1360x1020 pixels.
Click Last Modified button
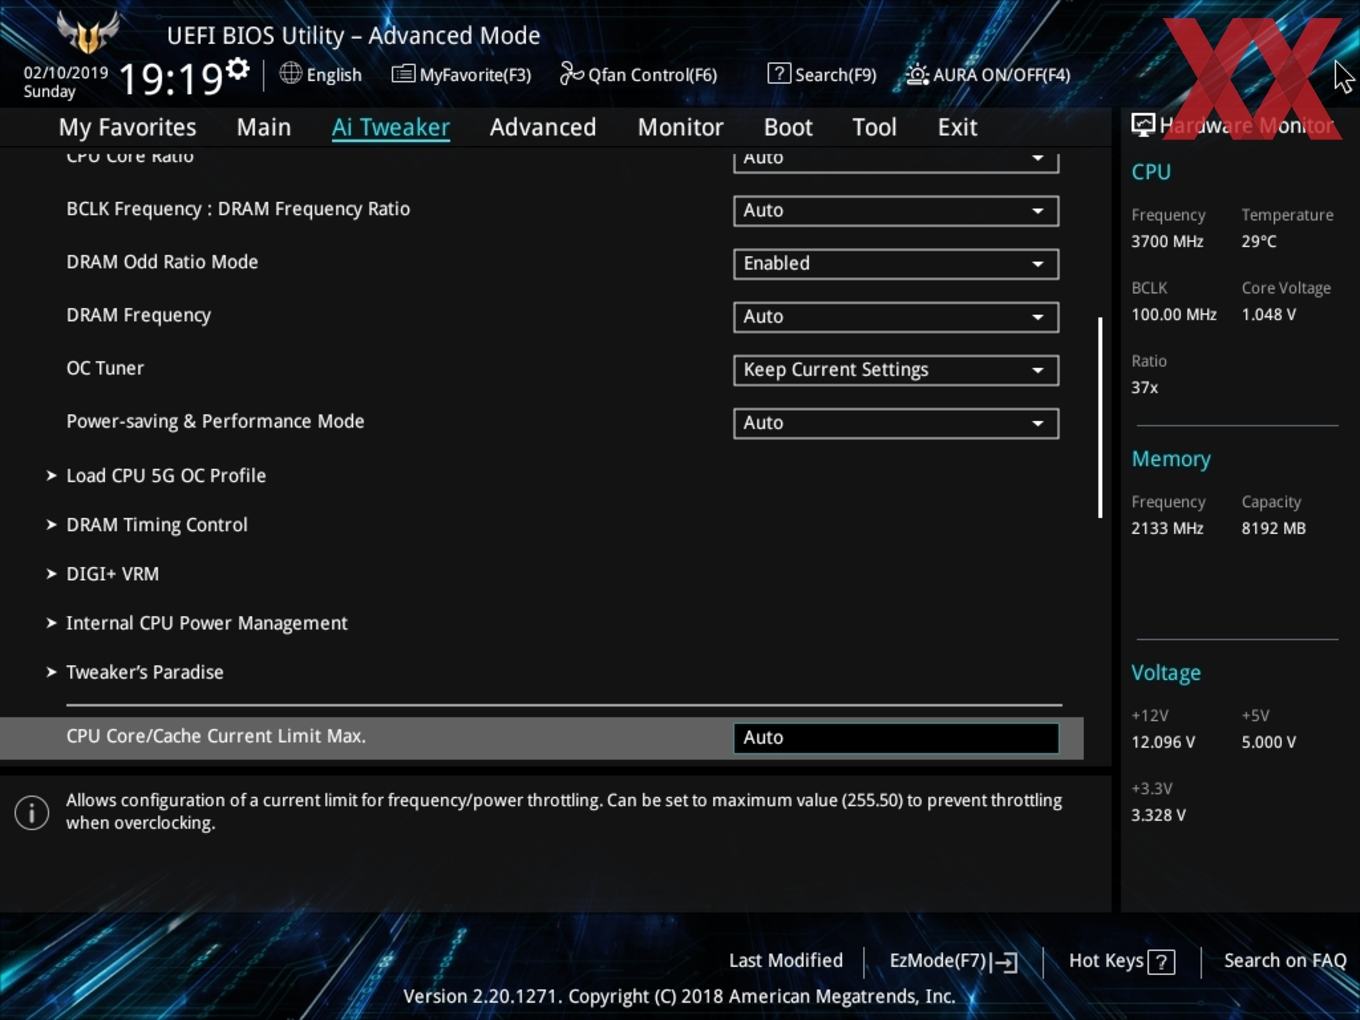(786, 960)
